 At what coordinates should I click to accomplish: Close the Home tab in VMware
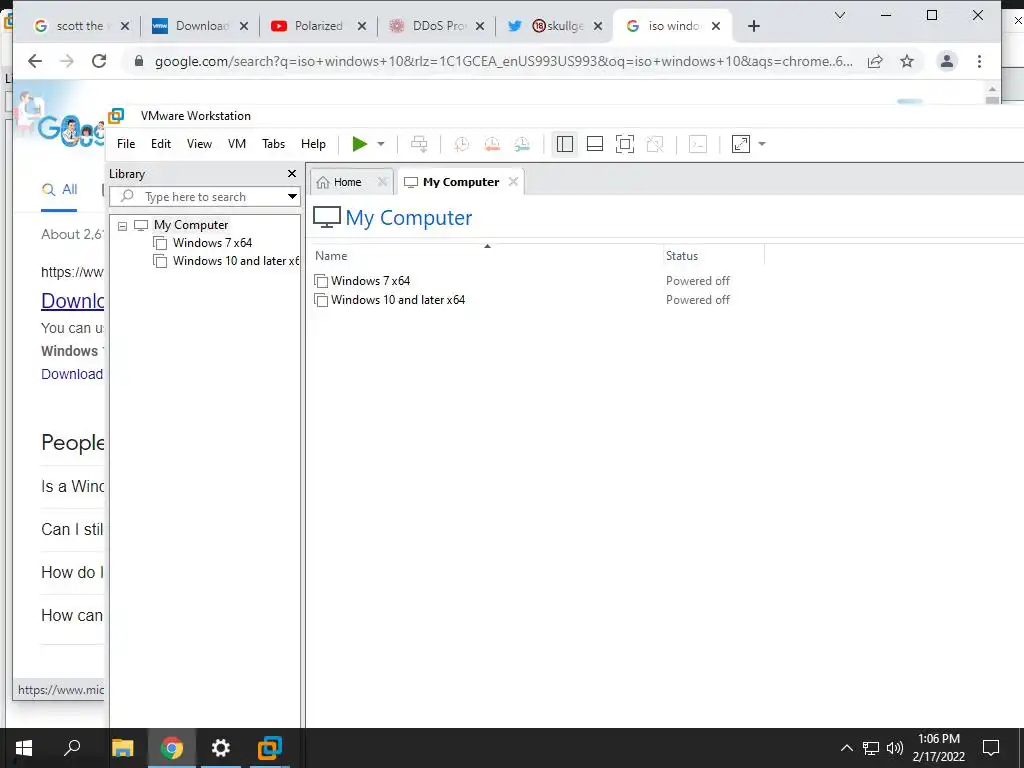pyautogui.click(x=383, y=182)
